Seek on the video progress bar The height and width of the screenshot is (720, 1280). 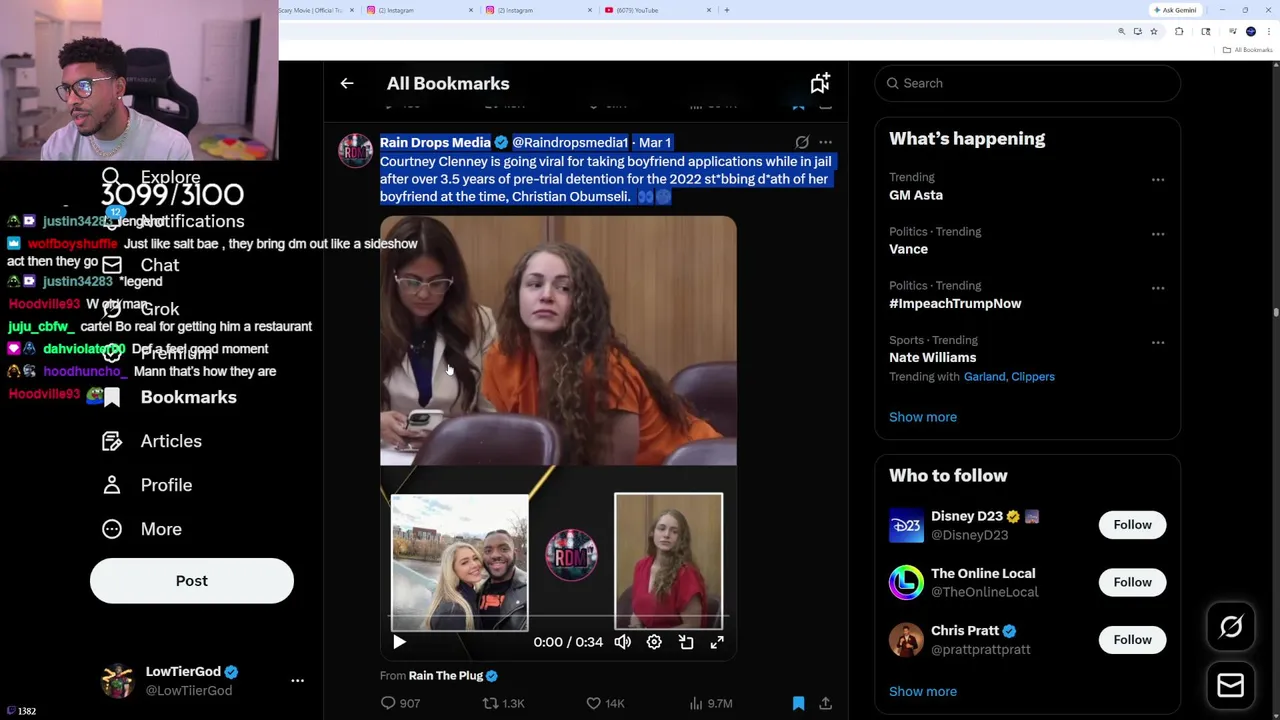click(558, 617)
